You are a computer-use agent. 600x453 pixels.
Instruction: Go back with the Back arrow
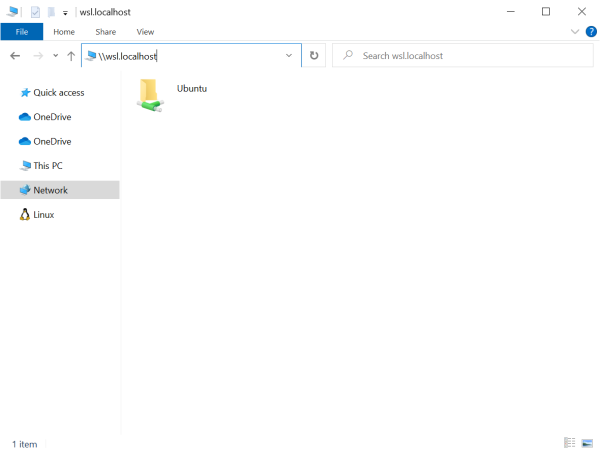(15, 56)
